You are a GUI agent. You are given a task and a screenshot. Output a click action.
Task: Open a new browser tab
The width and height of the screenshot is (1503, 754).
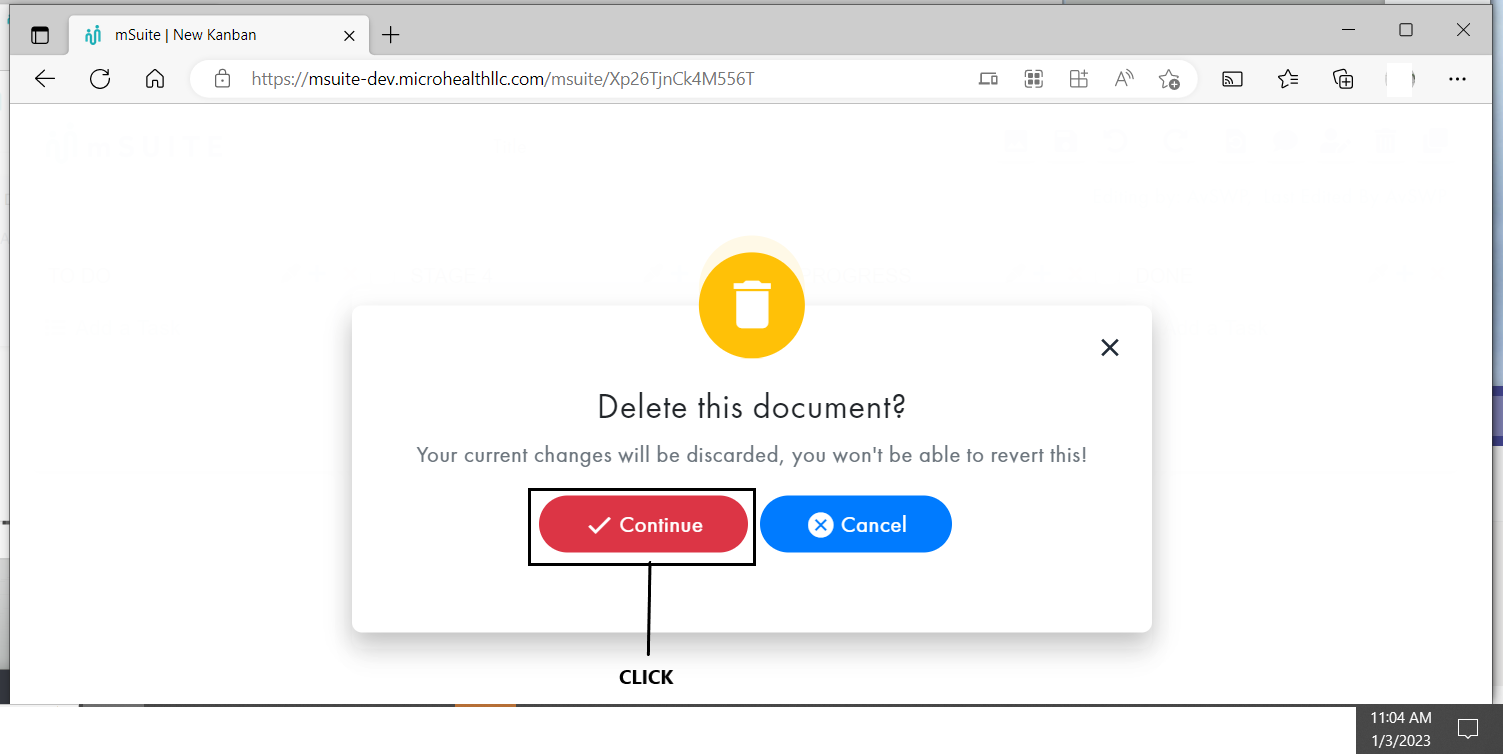[x=390, y=33]
